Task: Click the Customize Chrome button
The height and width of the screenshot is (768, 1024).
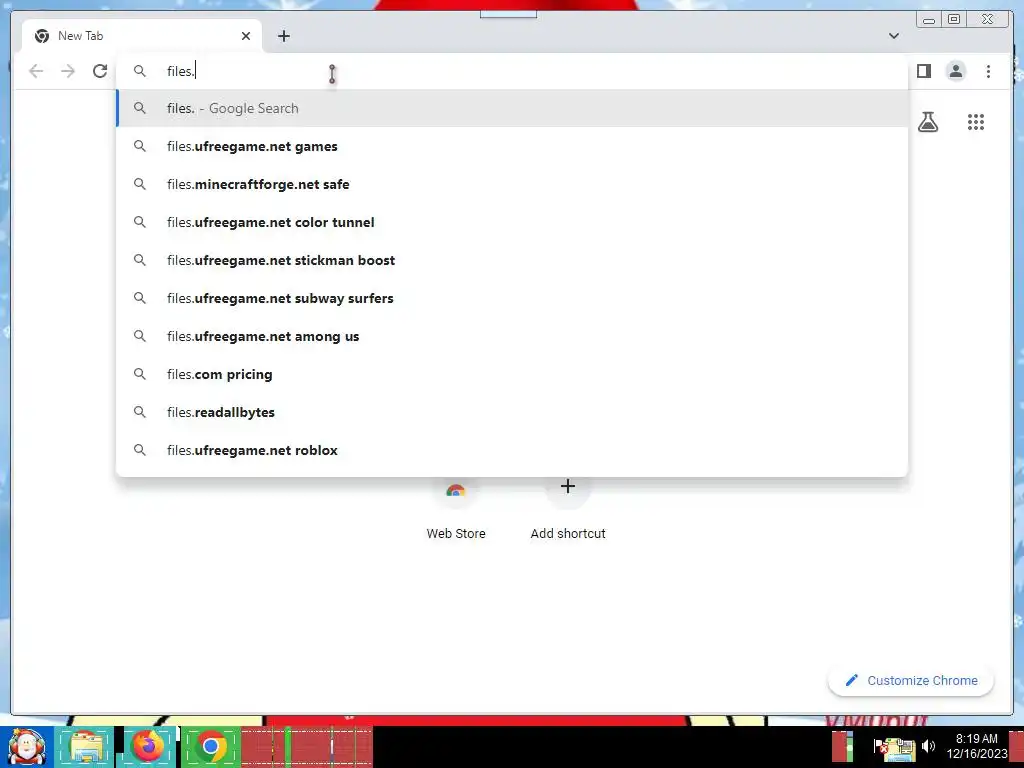Action: point(911,680)
